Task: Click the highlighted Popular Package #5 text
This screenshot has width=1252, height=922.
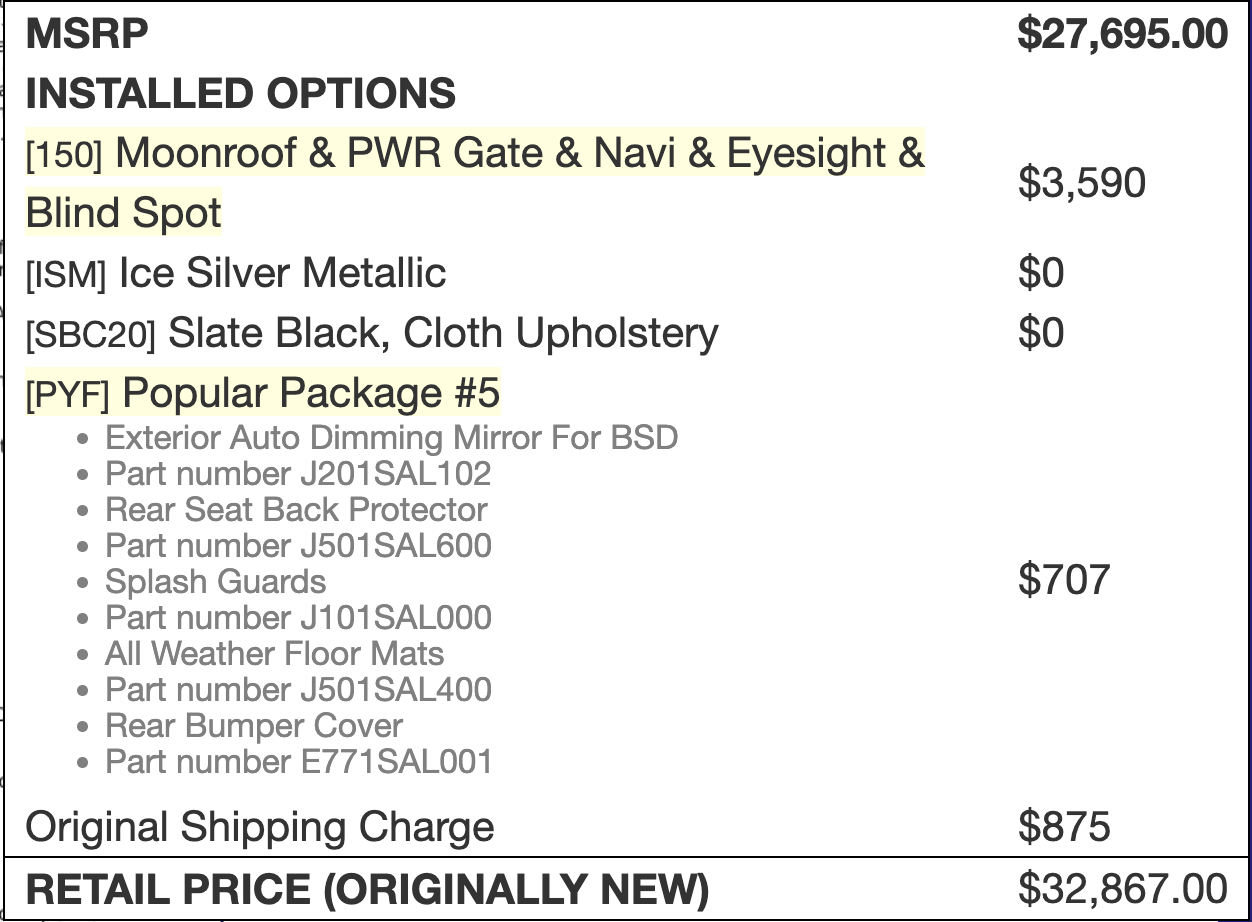Action: click(310, 394)
